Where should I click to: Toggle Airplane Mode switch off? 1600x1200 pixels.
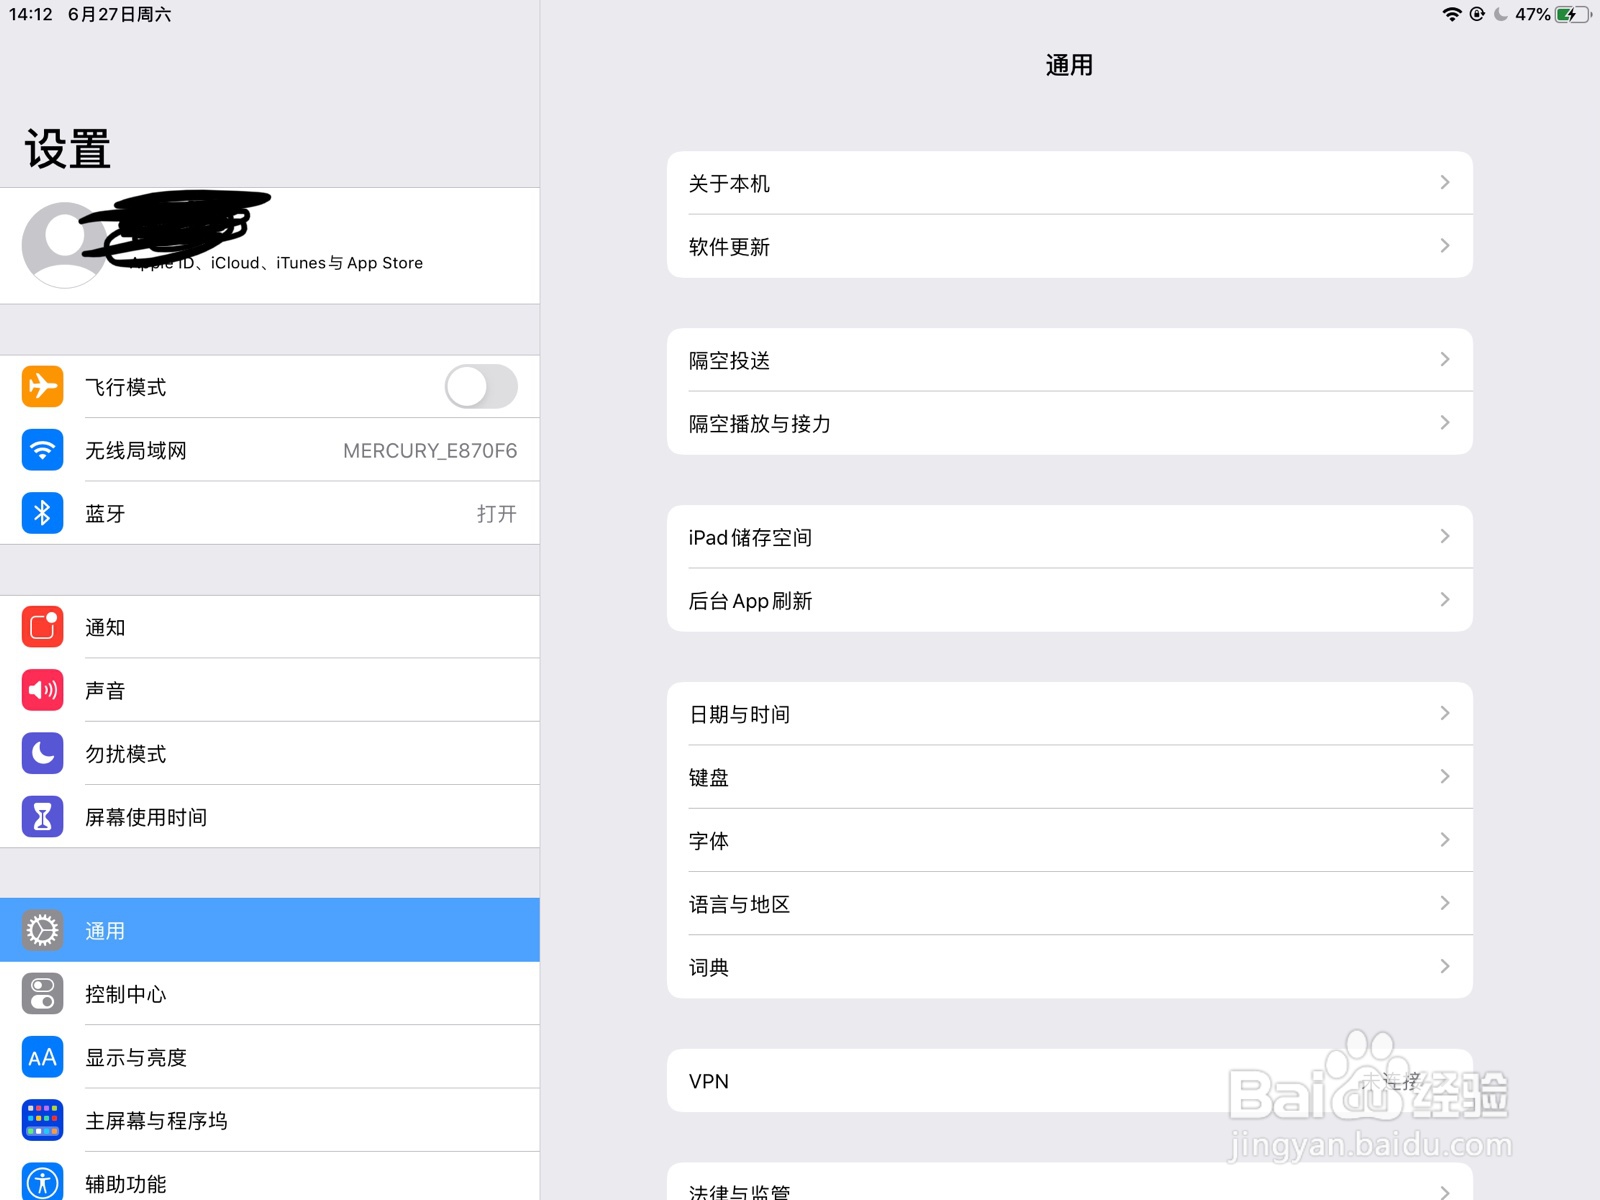click(x=480, y=387)
